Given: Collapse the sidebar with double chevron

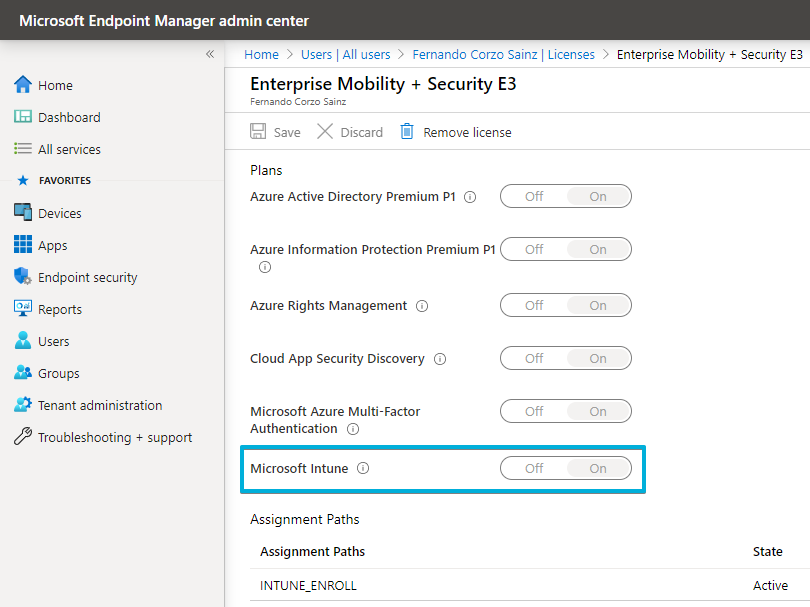Looking at the screenshot, I should click(210, 54).
